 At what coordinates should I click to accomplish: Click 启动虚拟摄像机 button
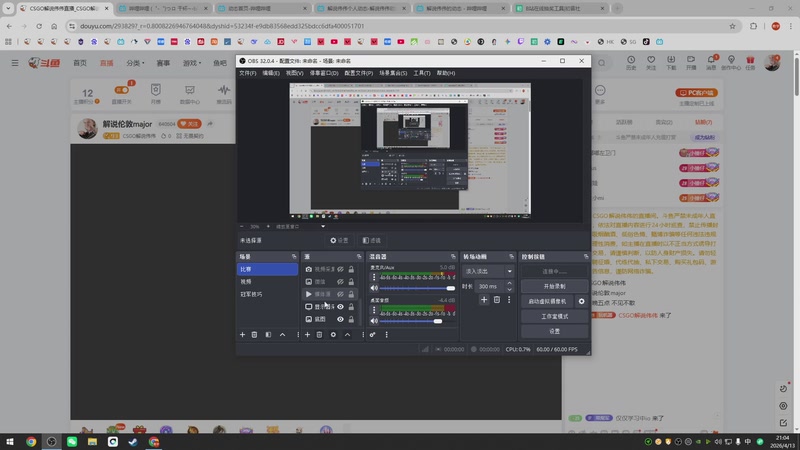point(548,302)
